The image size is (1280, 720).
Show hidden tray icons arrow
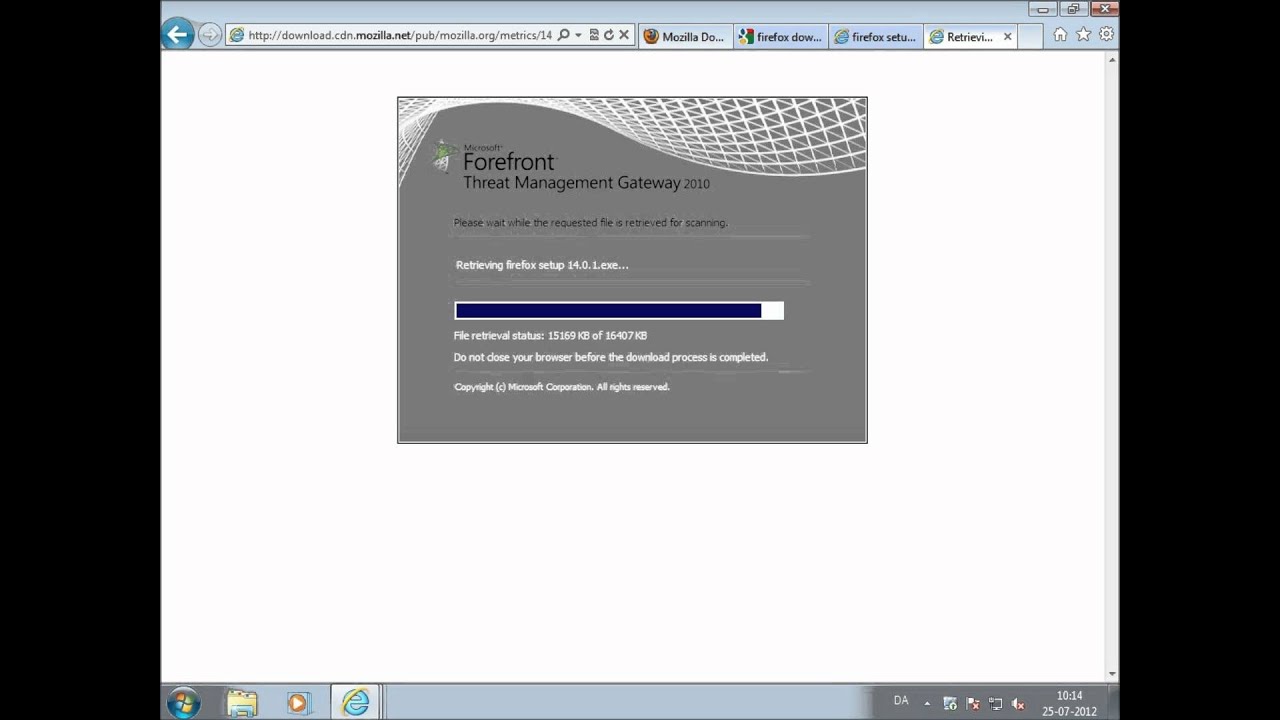point(926,704)
